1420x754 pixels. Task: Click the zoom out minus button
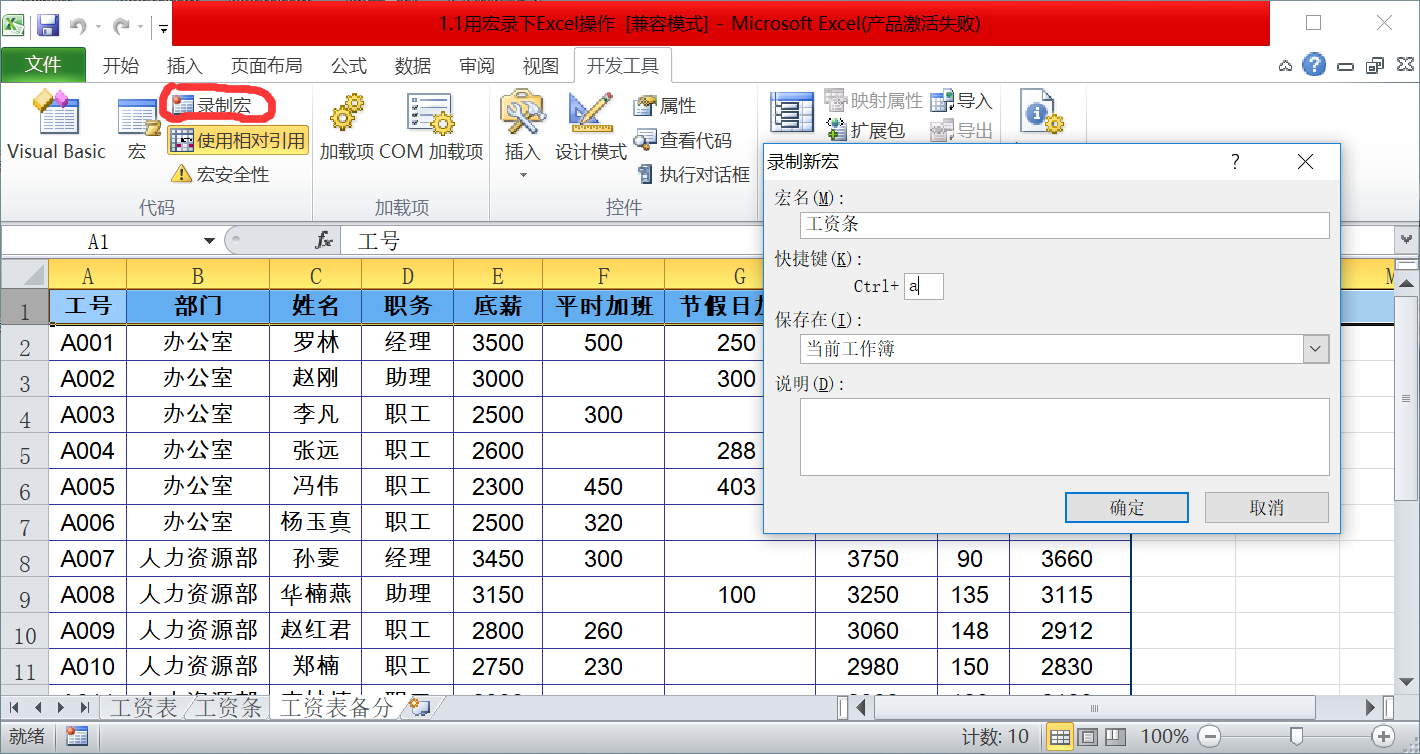coord(1209,737)
